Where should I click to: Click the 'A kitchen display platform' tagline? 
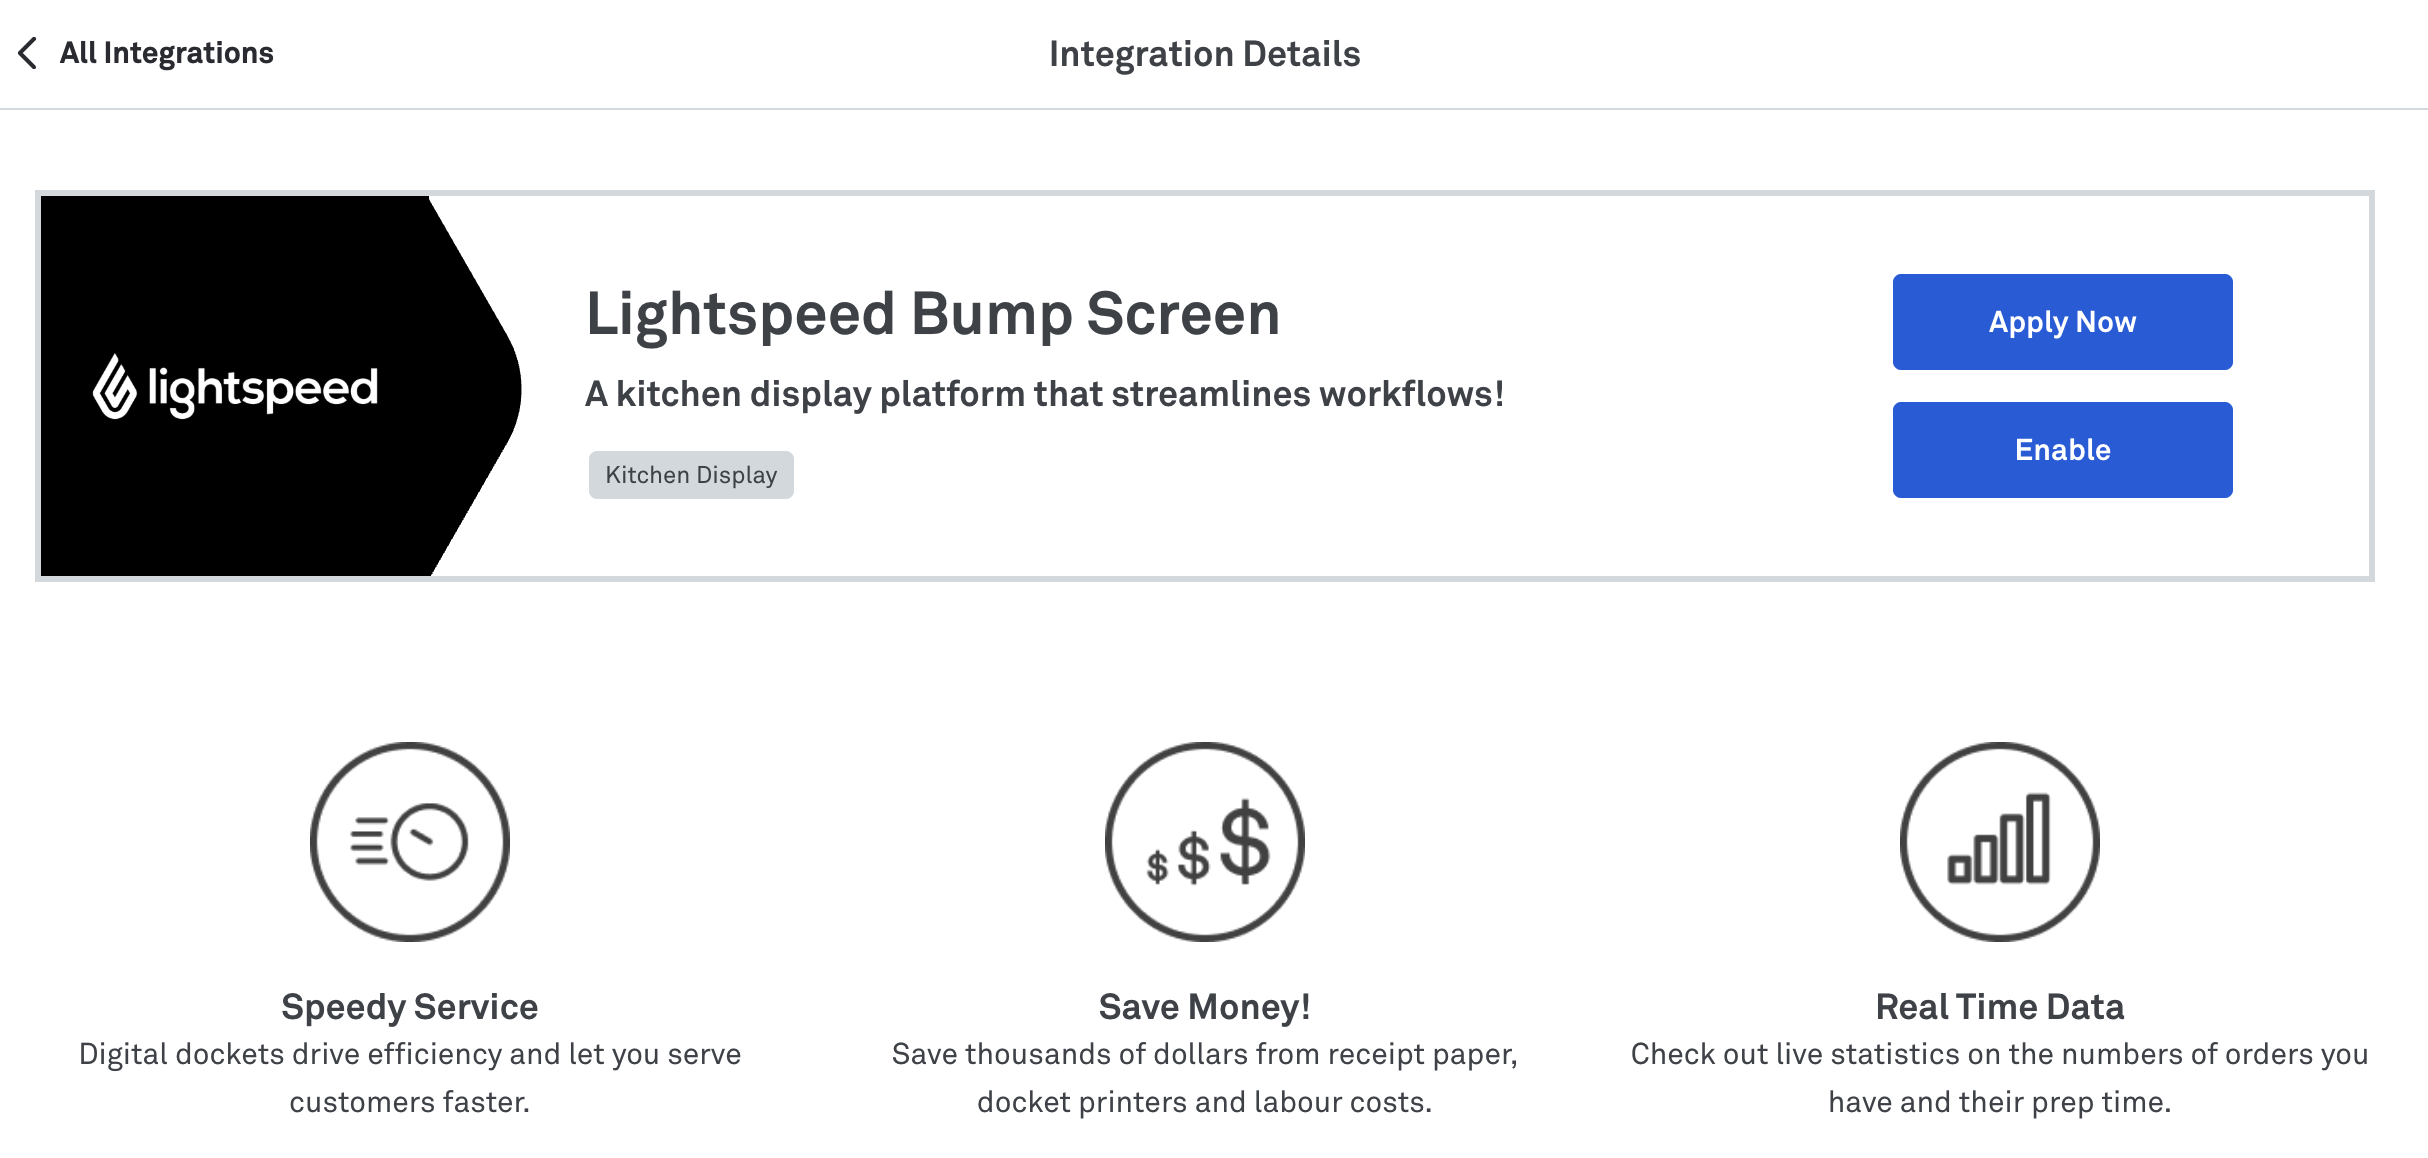point(1045,394)
